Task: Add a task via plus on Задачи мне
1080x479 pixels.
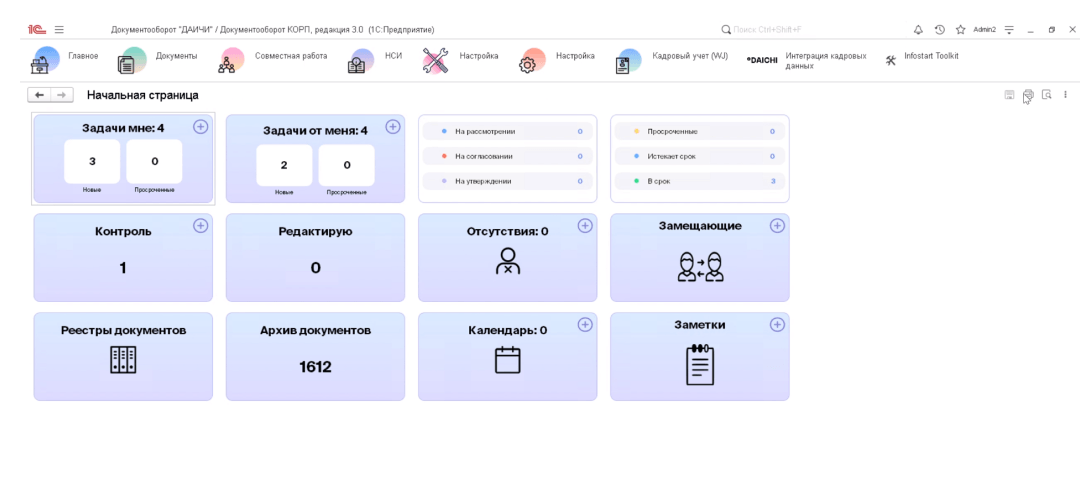Action: (x=200, y=126)
